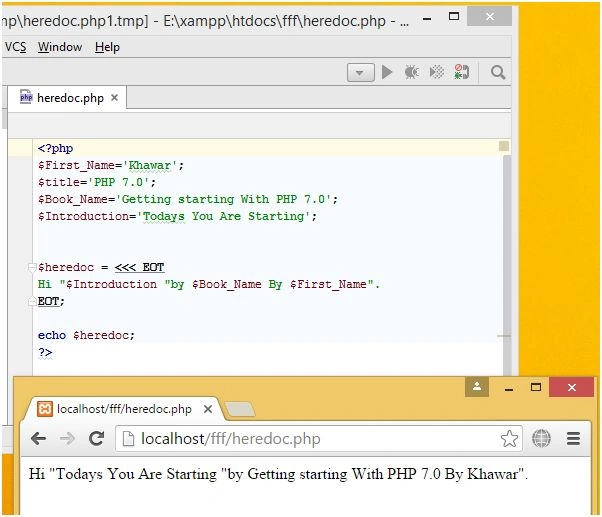This screenshot has height=517, width=602.
Task: Click the $First_Name='Khawar' code line
Action: point(111,165)
